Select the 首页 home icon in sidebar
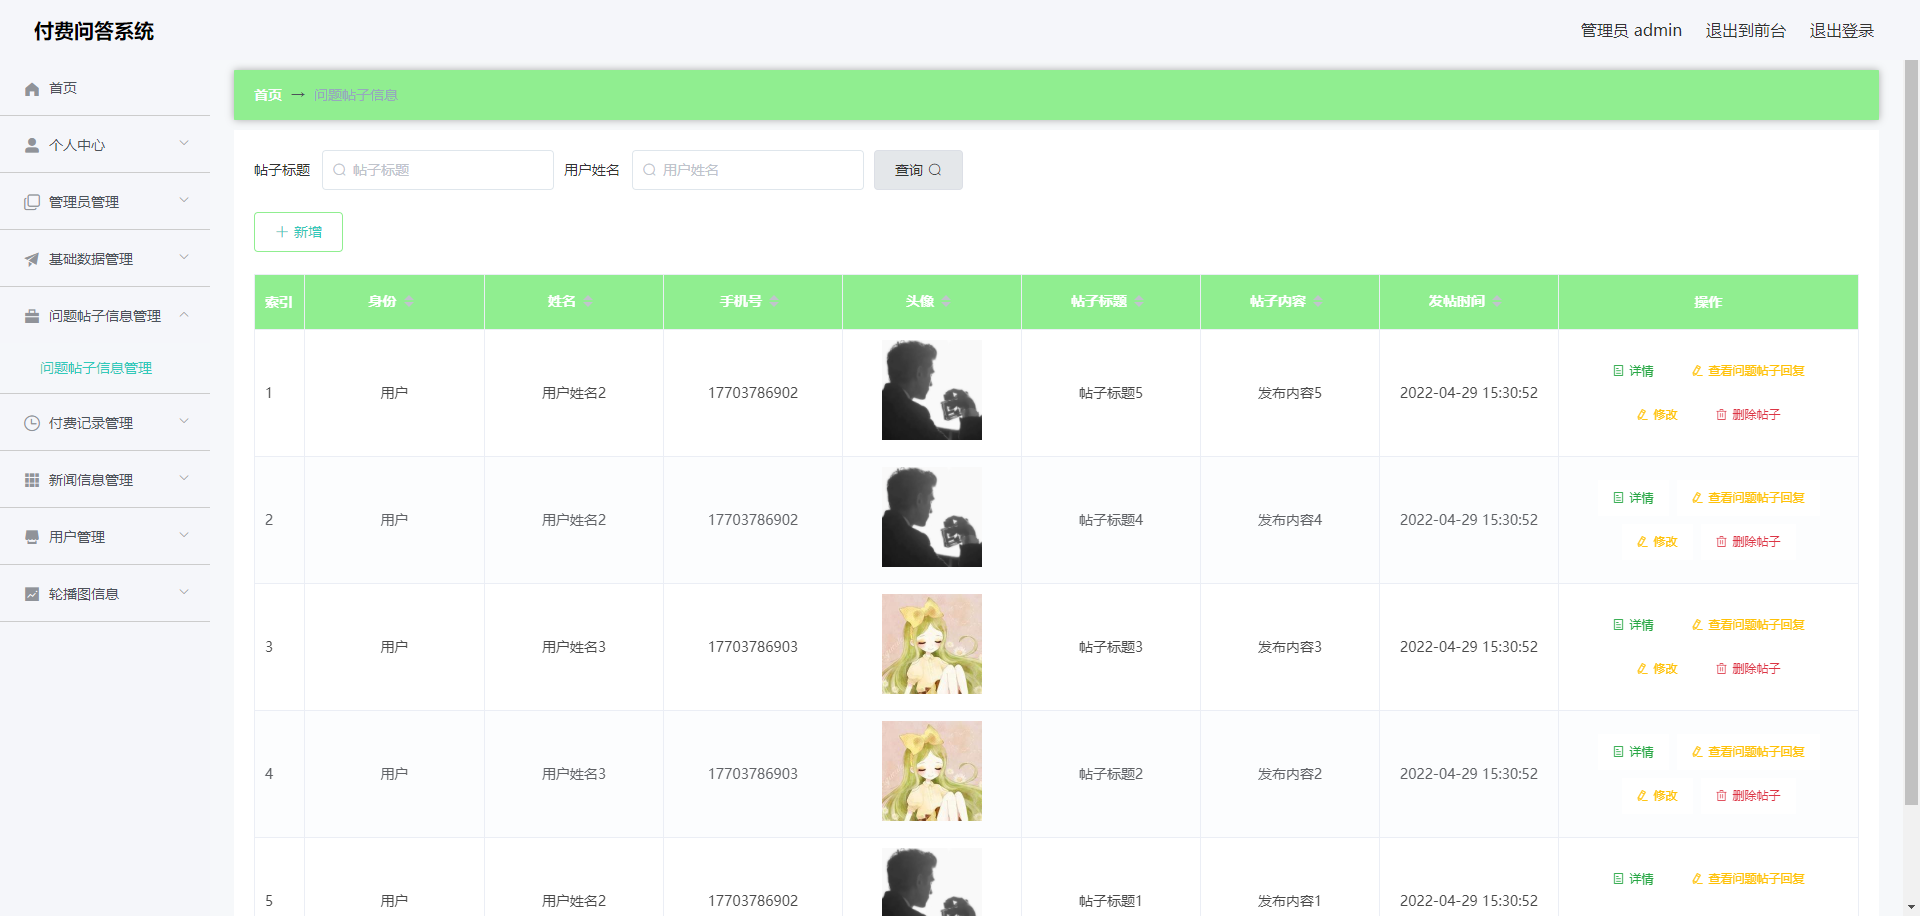Viewport: 1920px width, 916px height. point(31,89)
